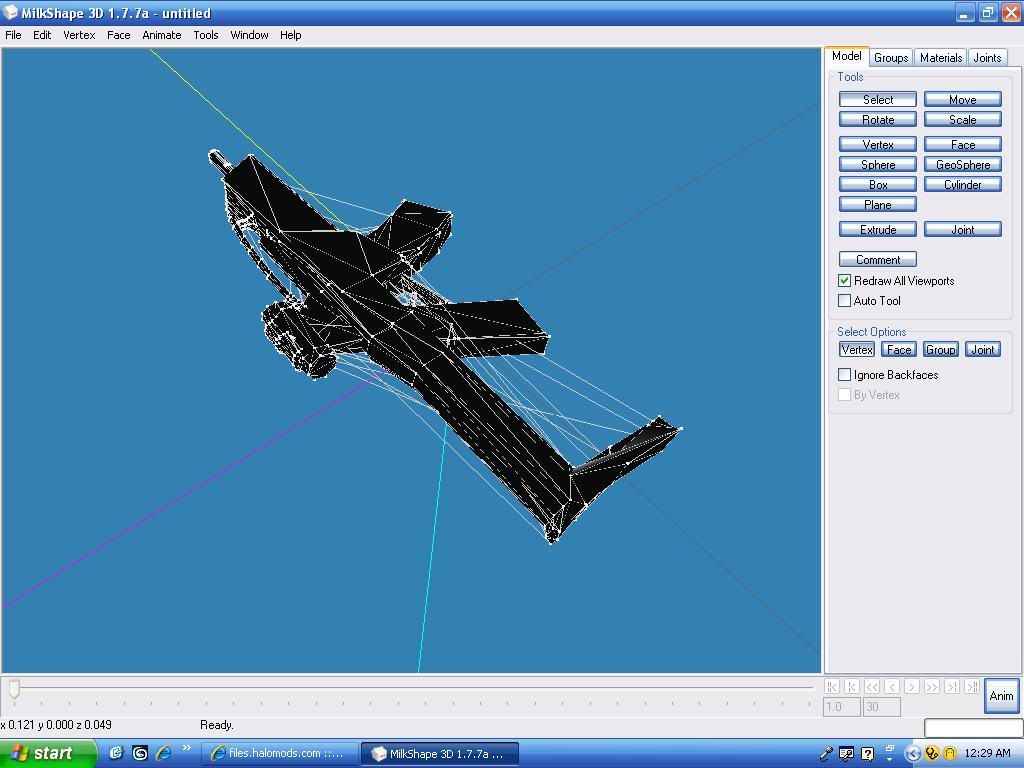The height and width of the screenshot is (768, 1024).
Task: Activate the Move tool button
Action: tap(963, 99)
